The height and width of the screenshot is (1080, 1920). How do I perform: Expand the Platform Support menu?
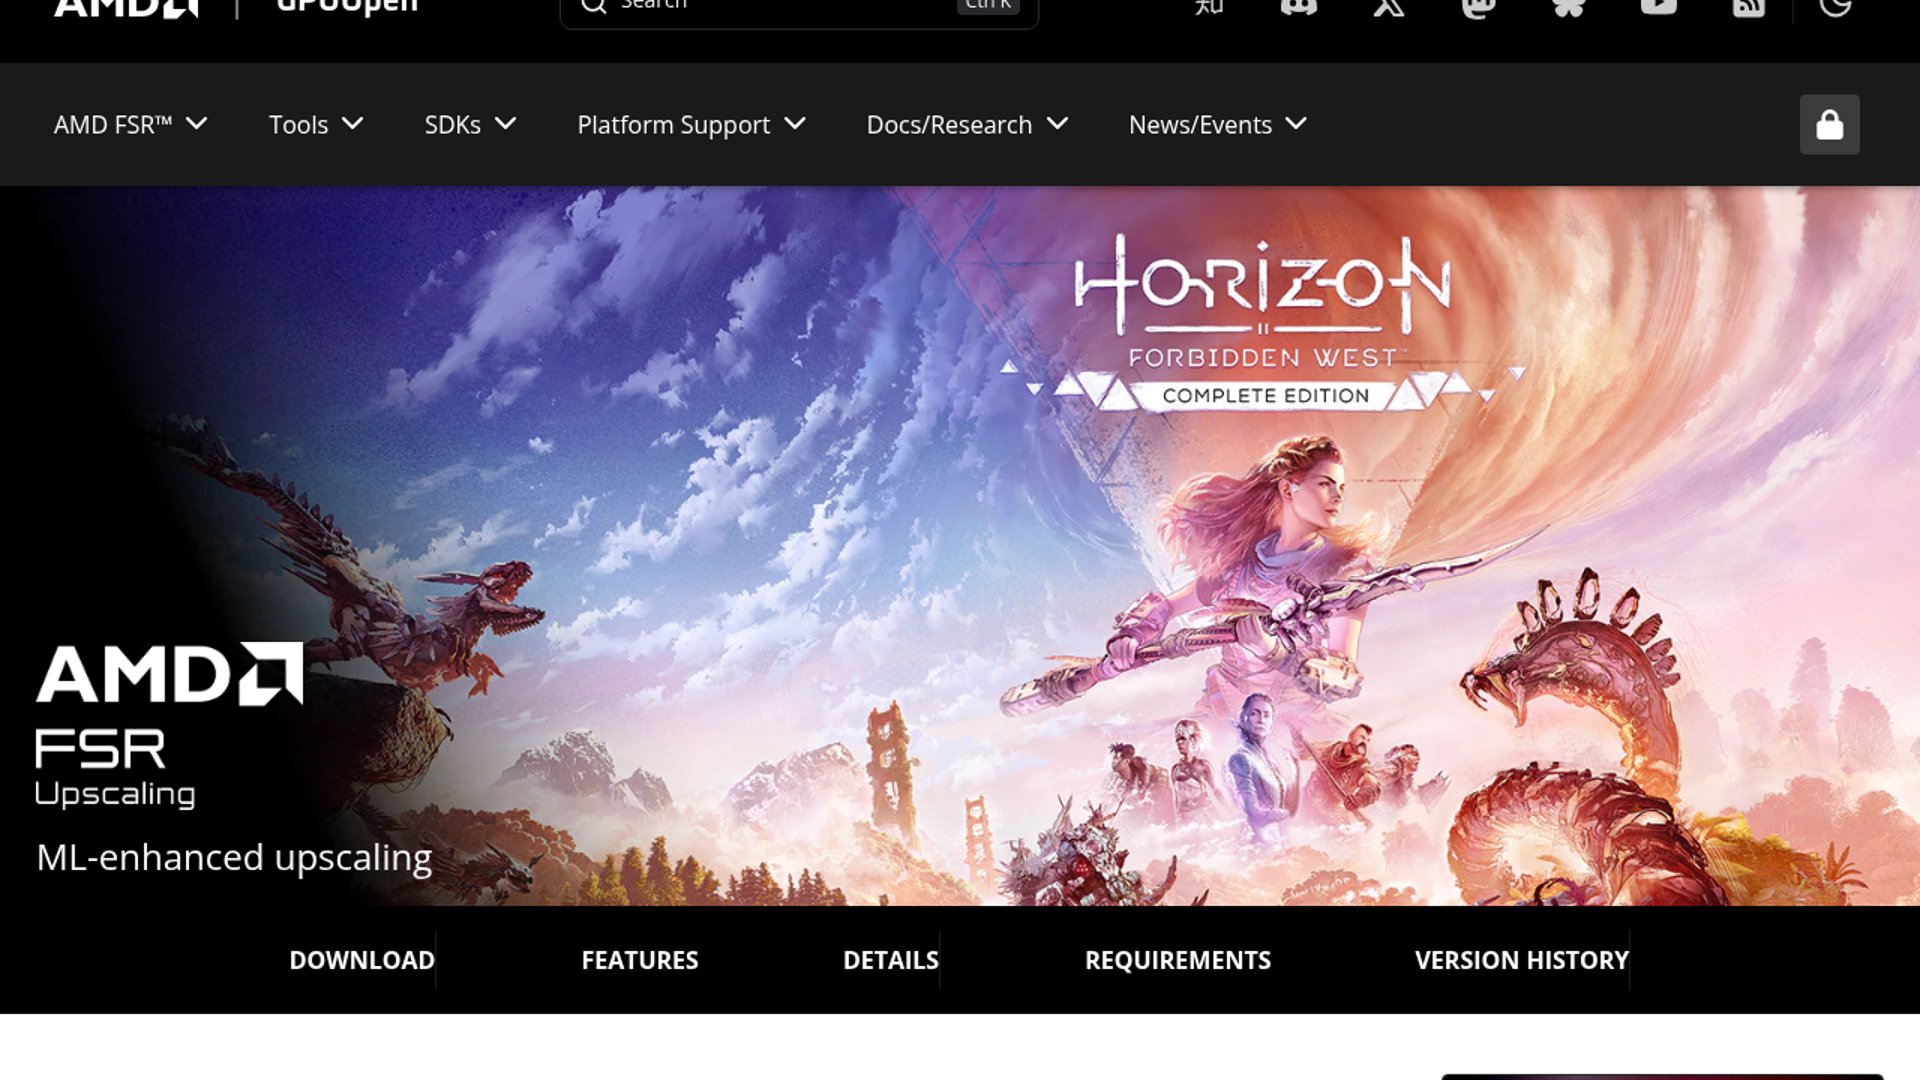pyautogui.click(x=691, y=124)
